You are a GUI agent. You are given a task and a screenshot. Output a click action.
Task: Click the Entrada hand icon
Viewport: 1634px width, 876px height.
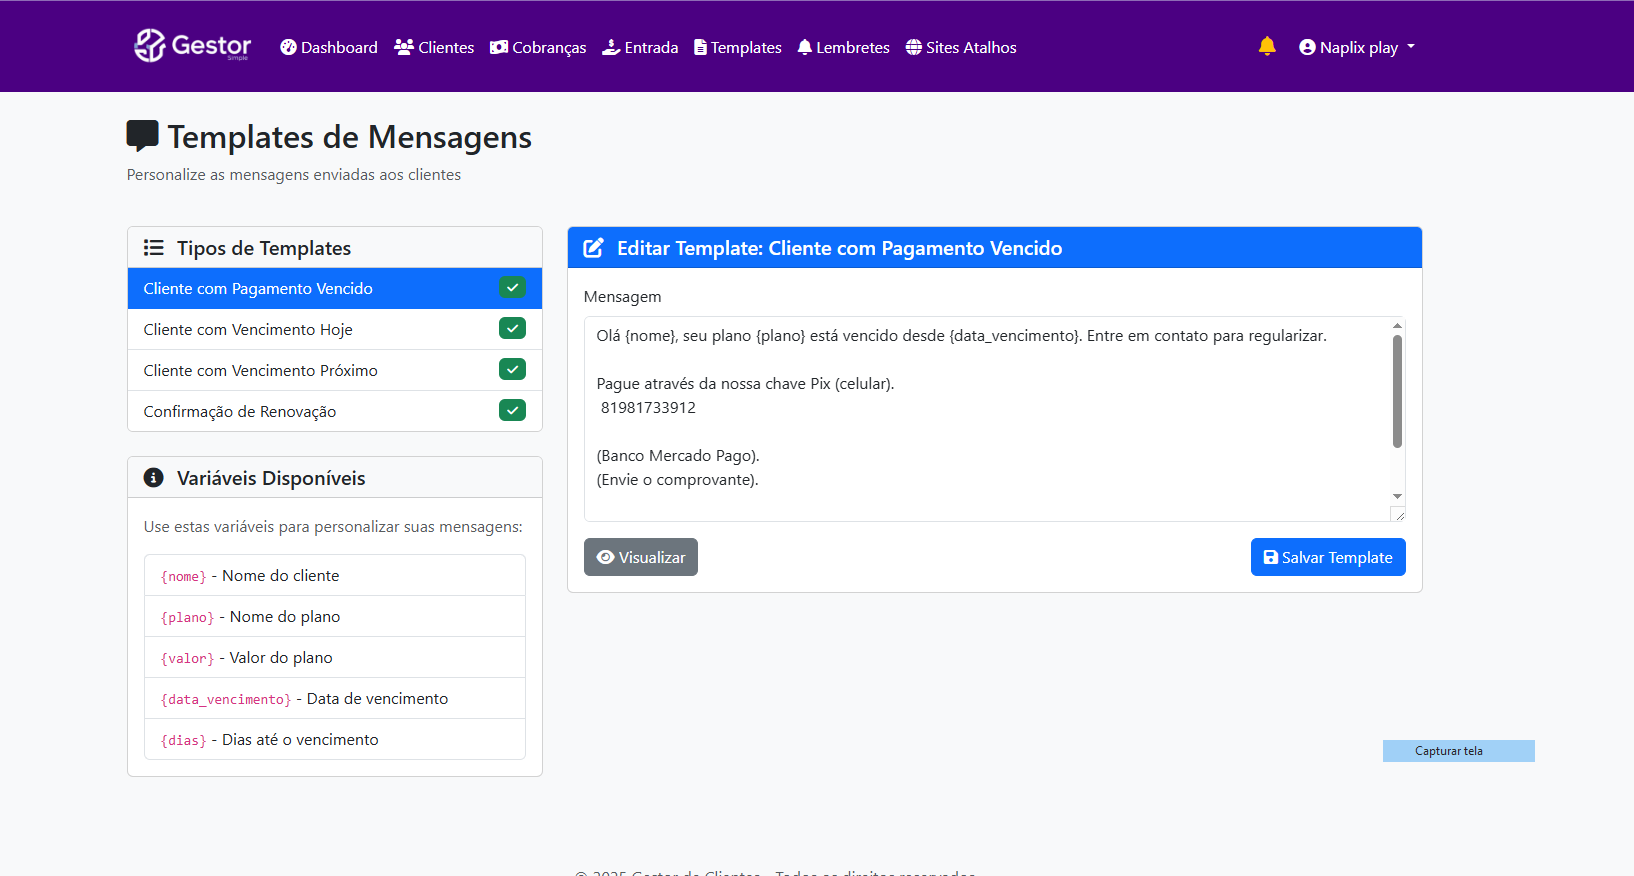click(611, 47)
